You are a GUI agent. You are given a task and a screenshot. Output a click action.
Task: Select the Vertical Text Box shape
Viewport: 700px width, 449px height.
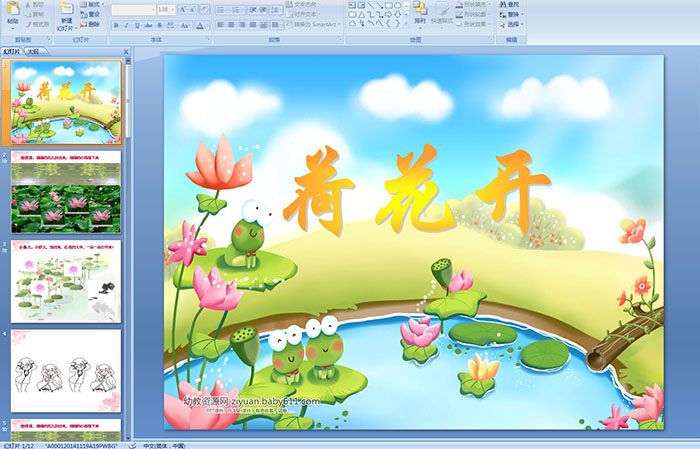coord(362,5)
